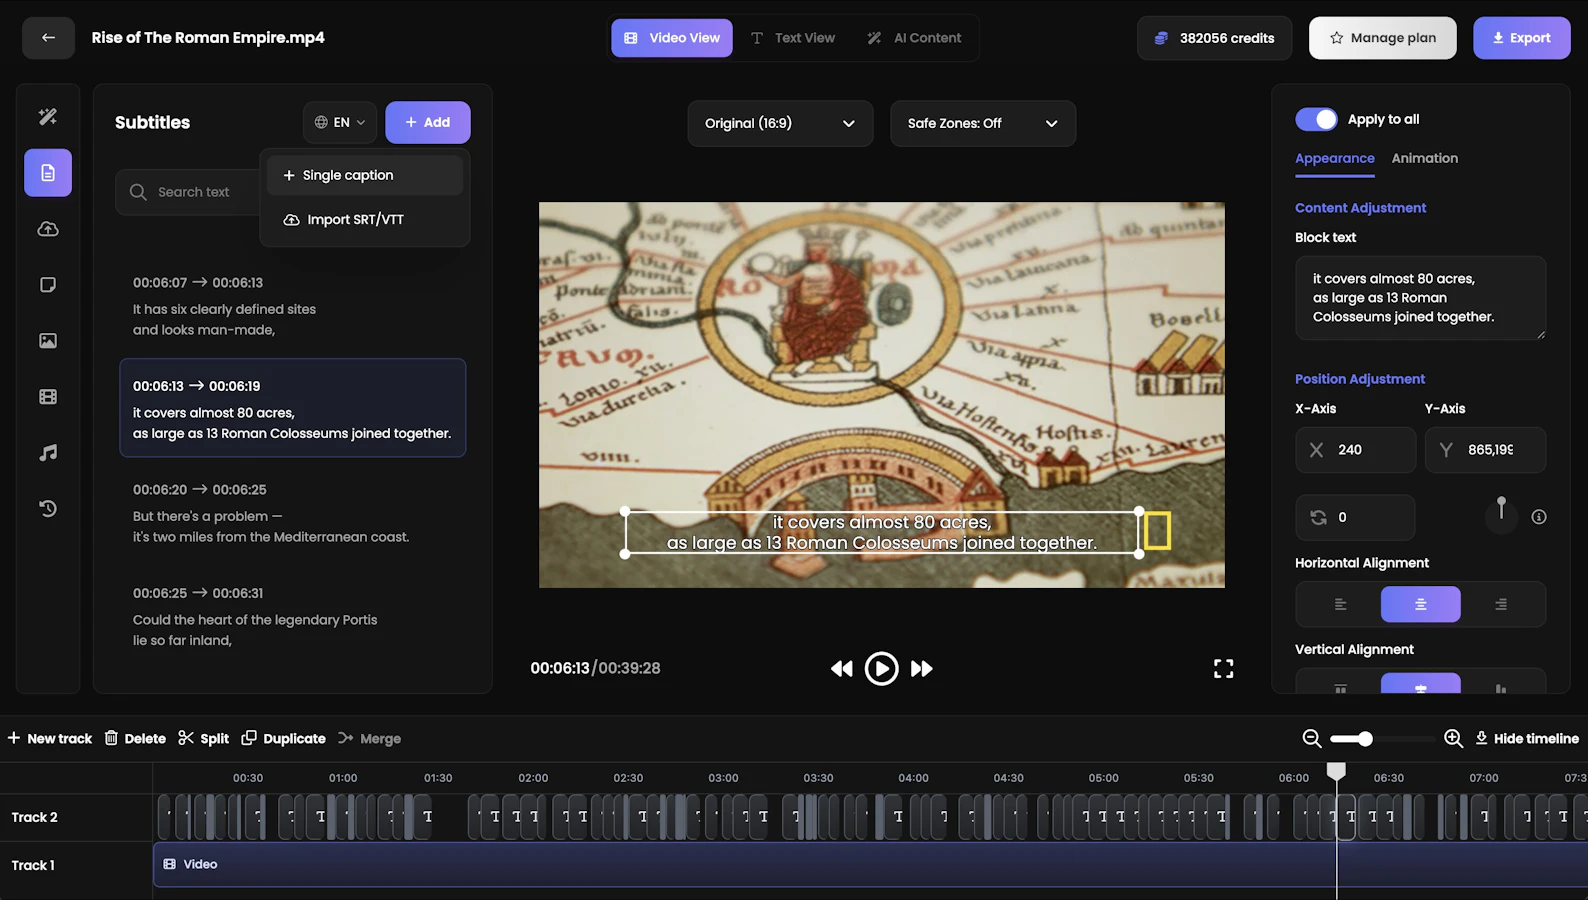
Task: Toggle the Apply to all switch
Action: (1316, 119)
